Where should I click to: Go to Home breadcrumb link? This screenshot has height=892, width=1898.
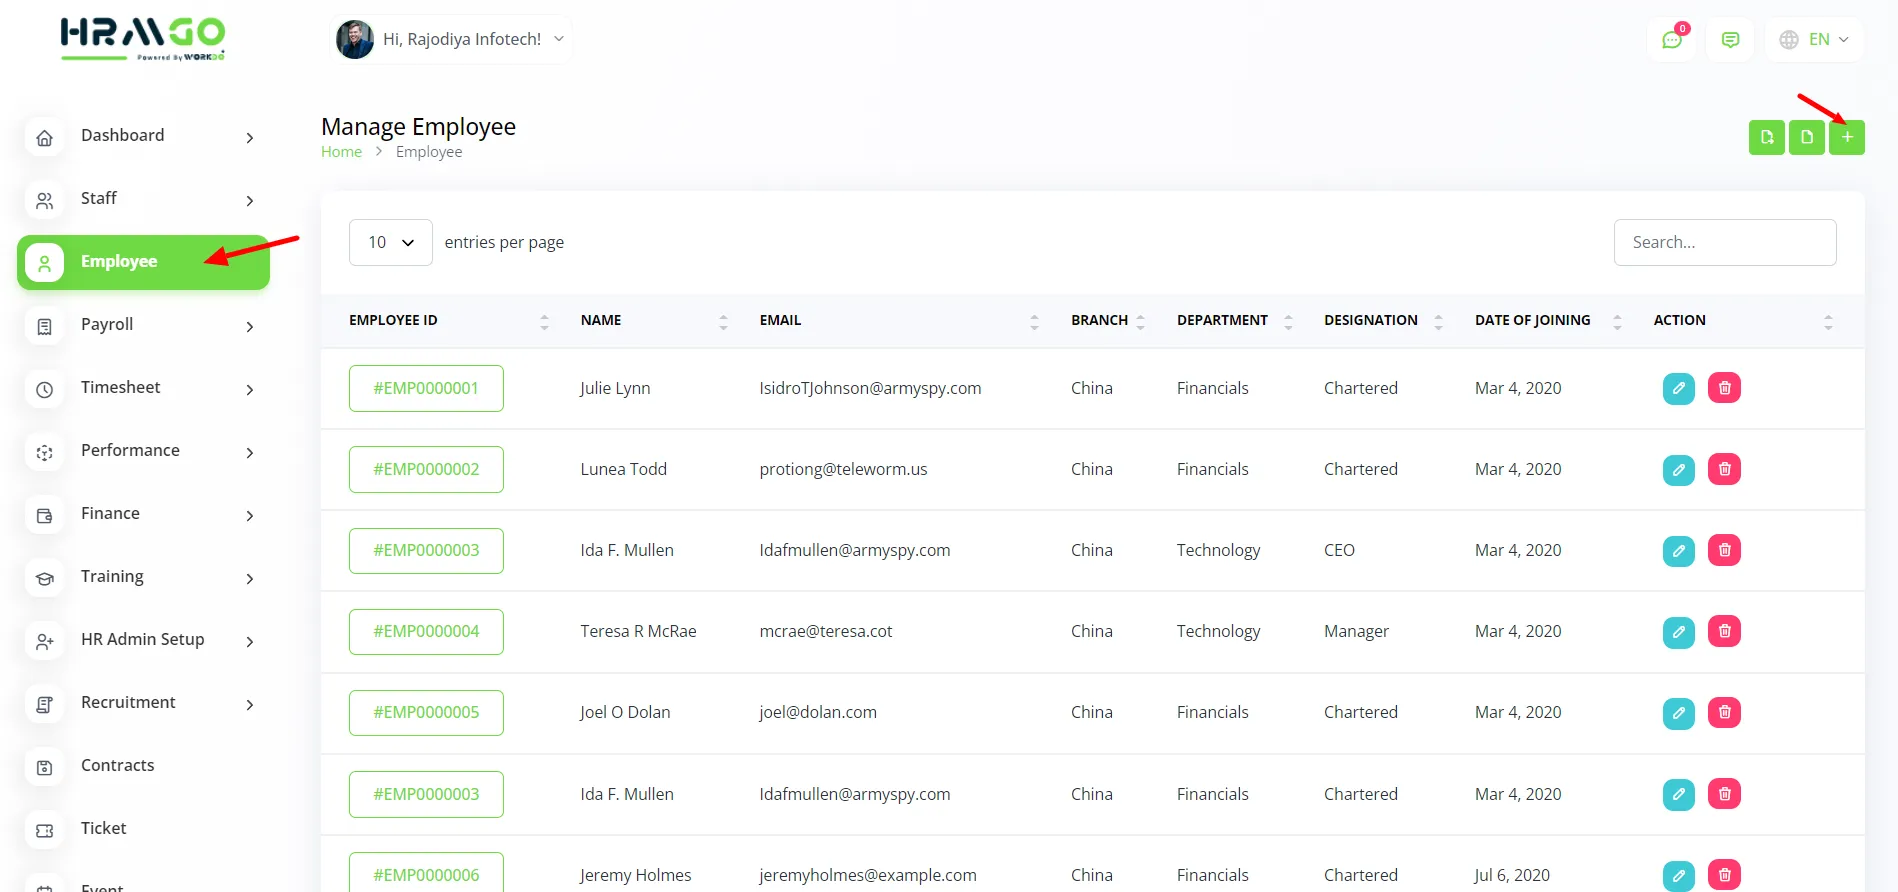point(341,152)
